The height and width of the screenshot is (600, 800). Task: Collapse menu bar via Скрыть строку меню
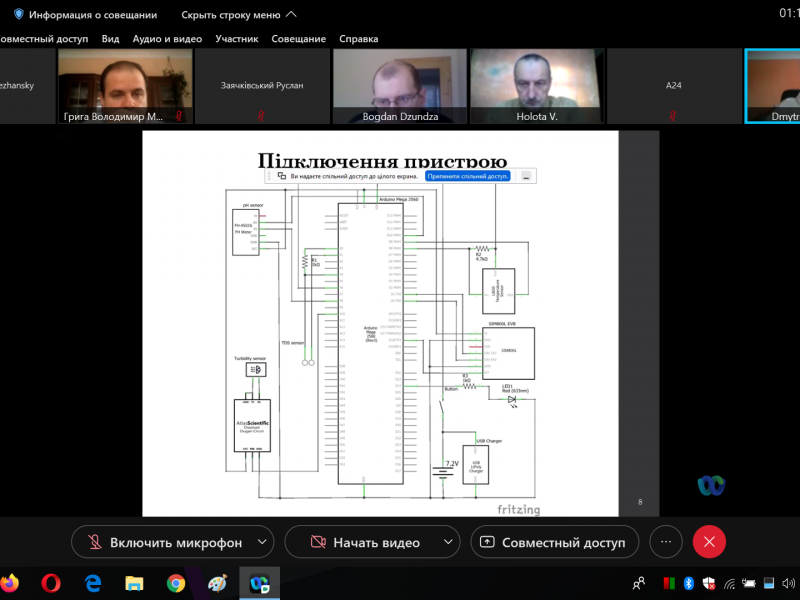tap(238, 15)
